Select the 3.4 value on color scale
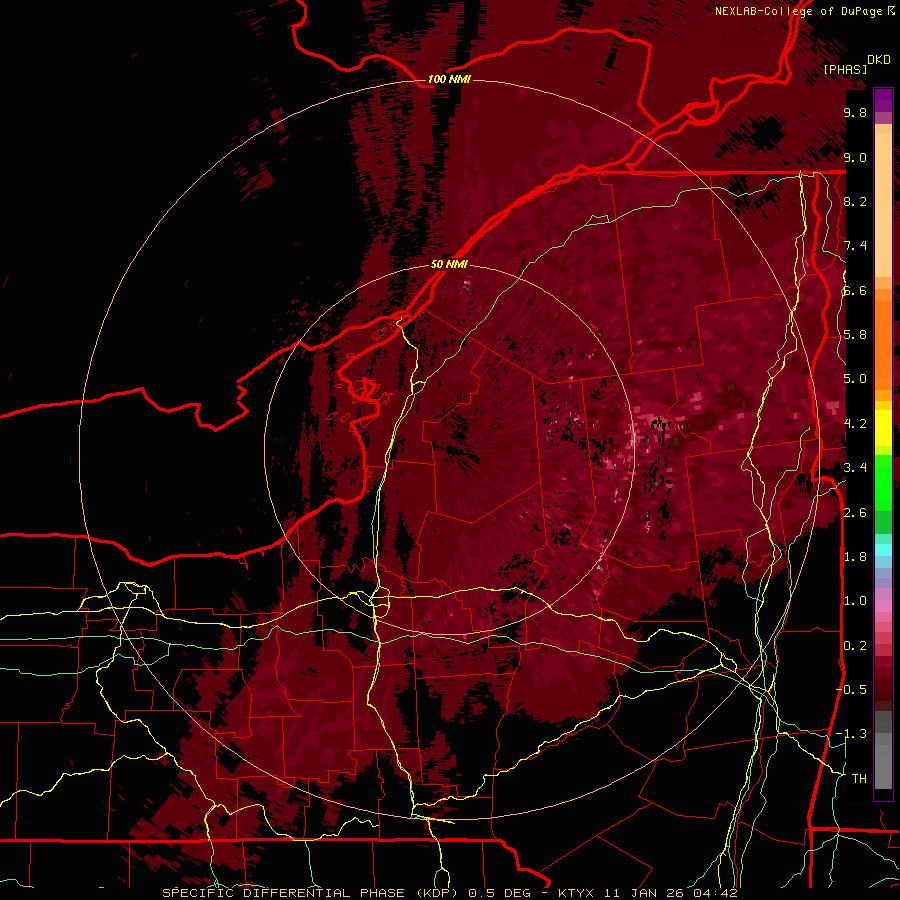Image resolution: width=900 pixels, height=900 pixels. [x=855, y=468]
